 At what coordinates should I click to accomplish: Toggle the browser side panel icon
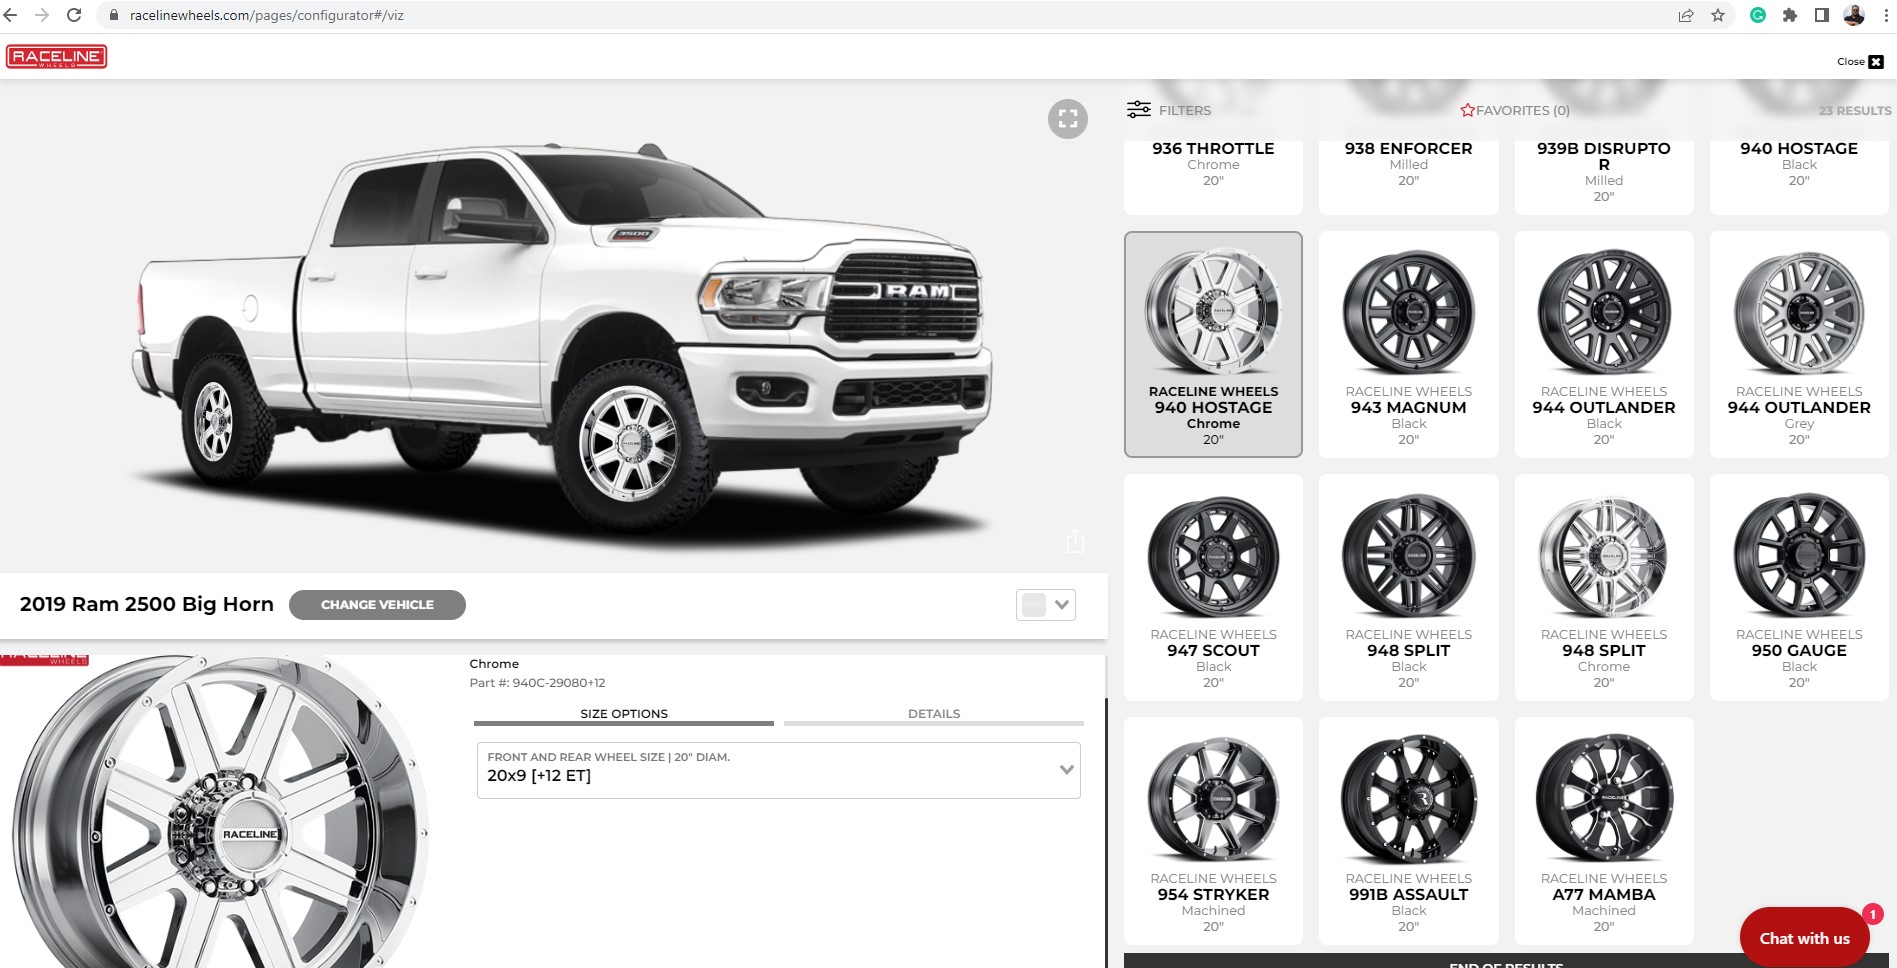tap(1822, 15)
